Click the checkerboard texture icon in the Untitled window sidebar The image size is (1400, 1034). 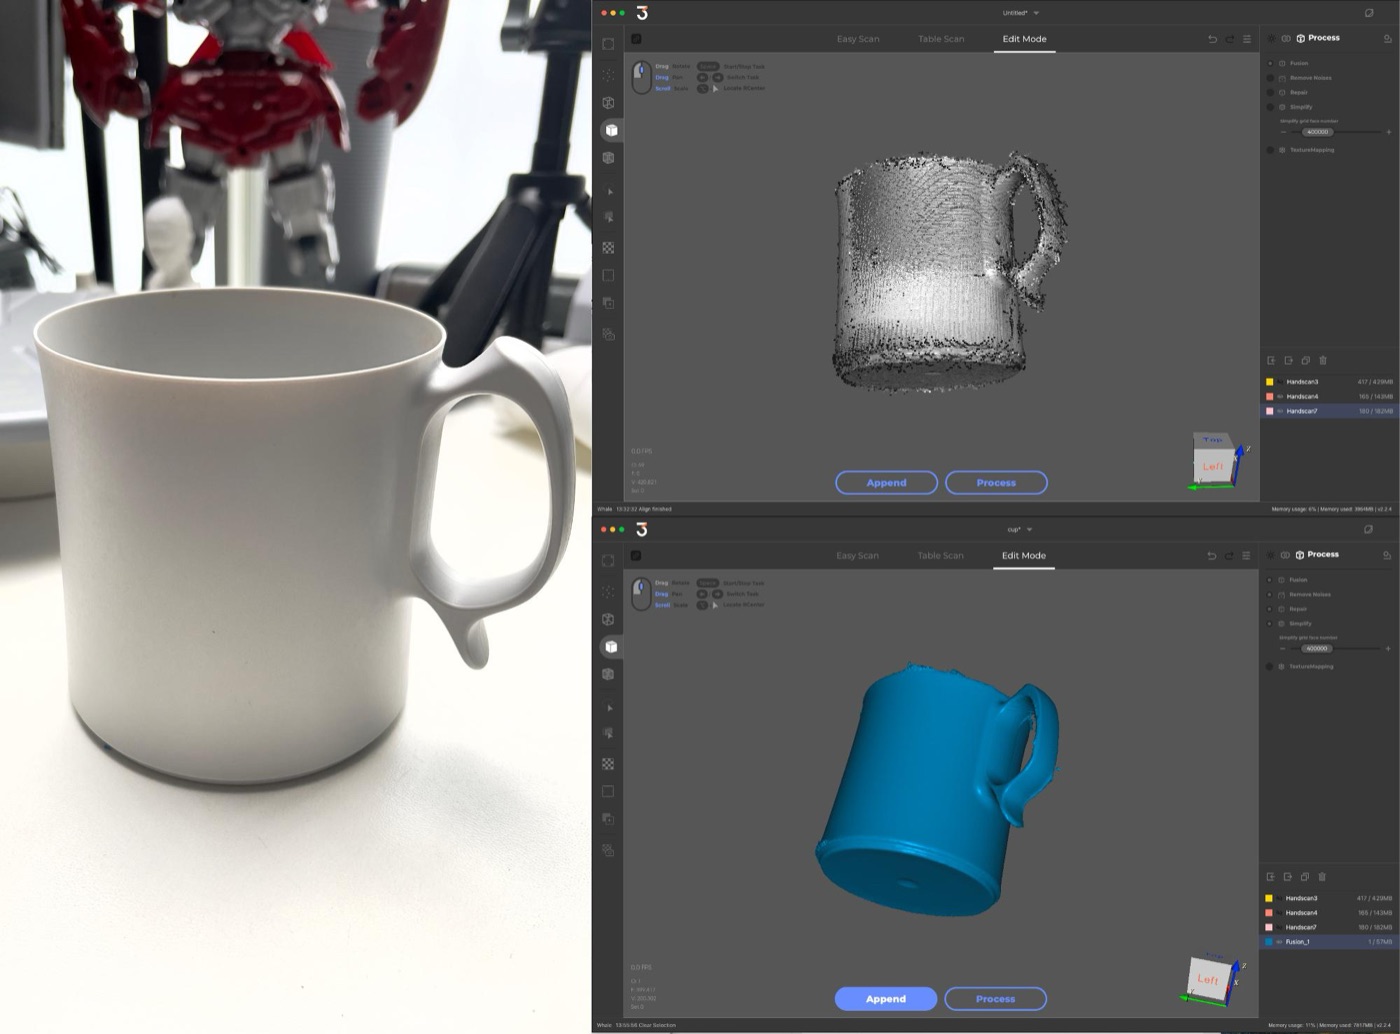(x=608, y=248)
